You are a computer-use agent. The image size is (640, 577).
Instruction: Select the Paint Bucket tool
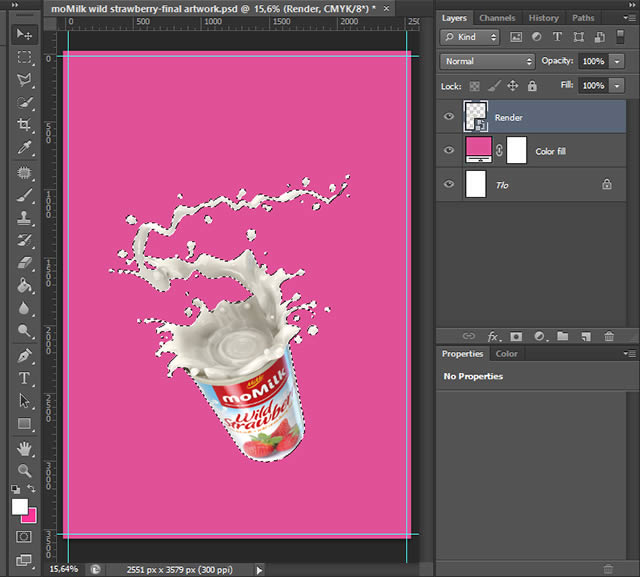24,285
